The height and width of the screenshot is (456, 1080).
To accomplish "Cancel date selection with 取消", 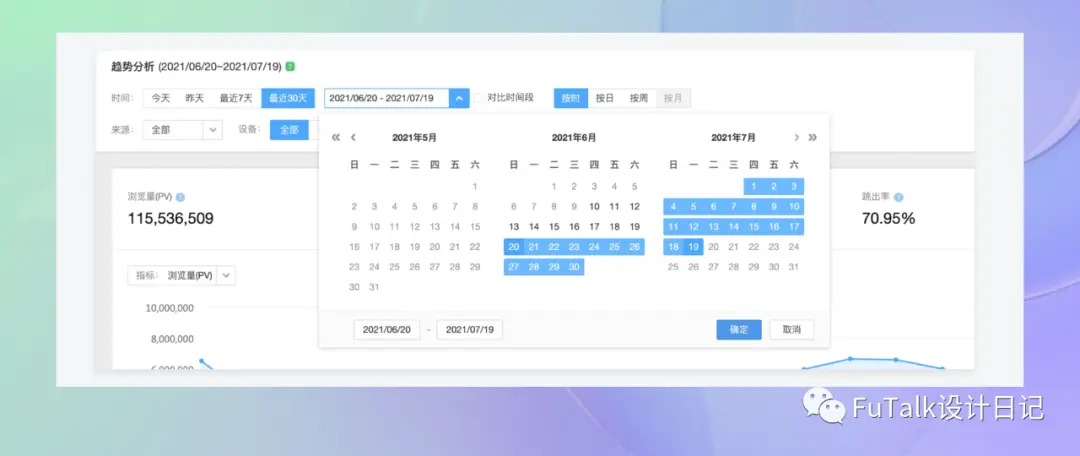I will (x=791, y=329).
